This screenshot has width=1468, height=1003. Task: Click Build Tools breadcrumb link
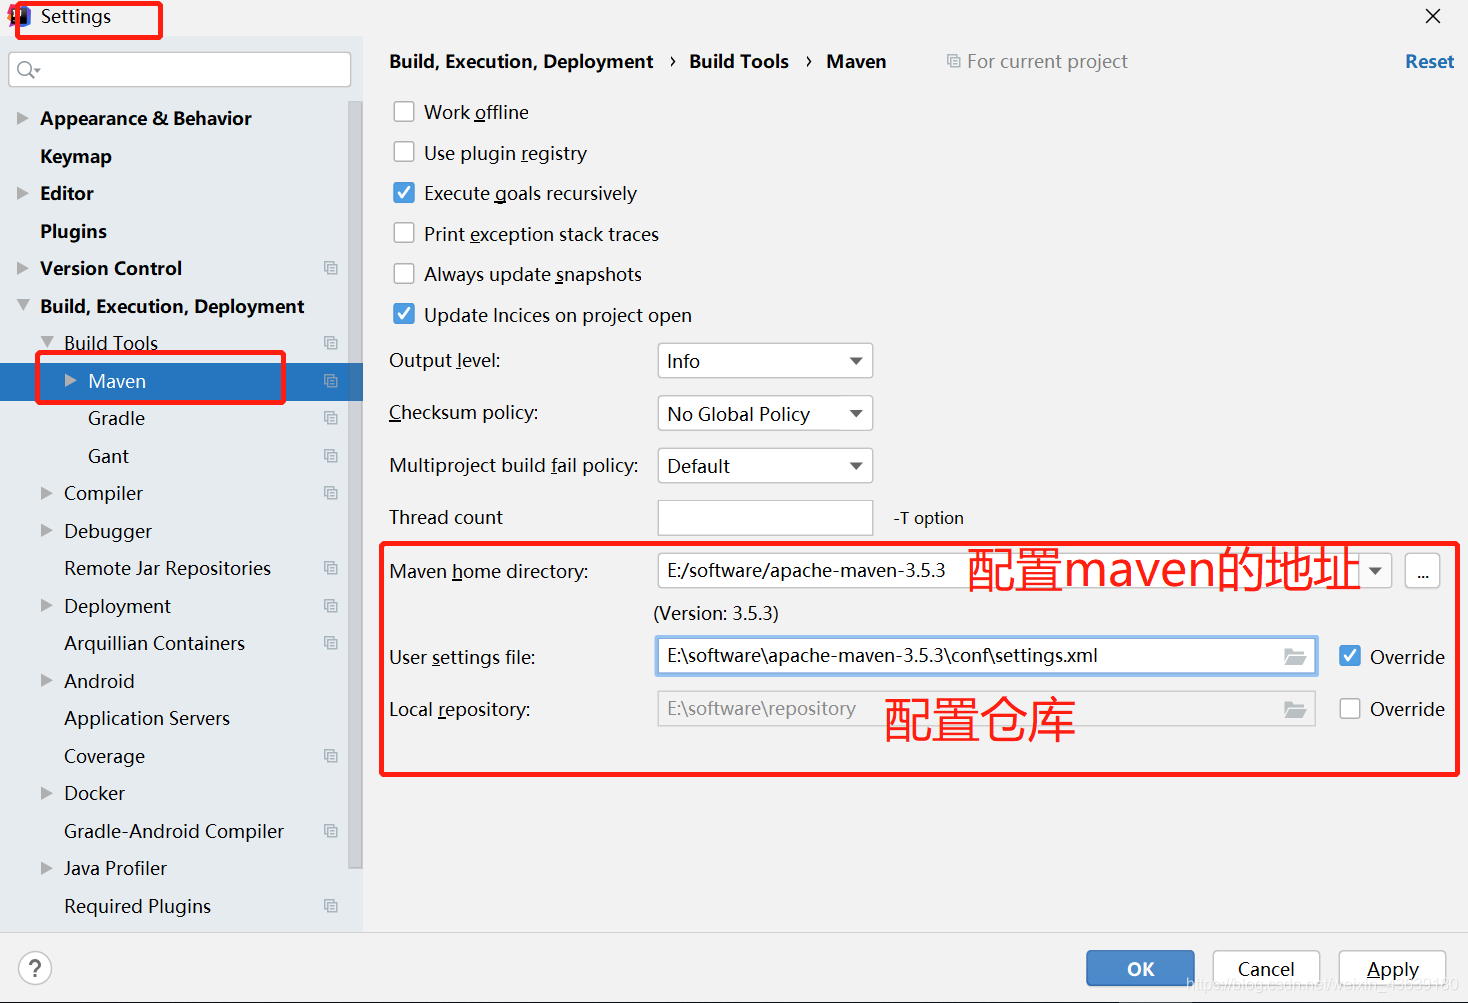pos(739,61)
